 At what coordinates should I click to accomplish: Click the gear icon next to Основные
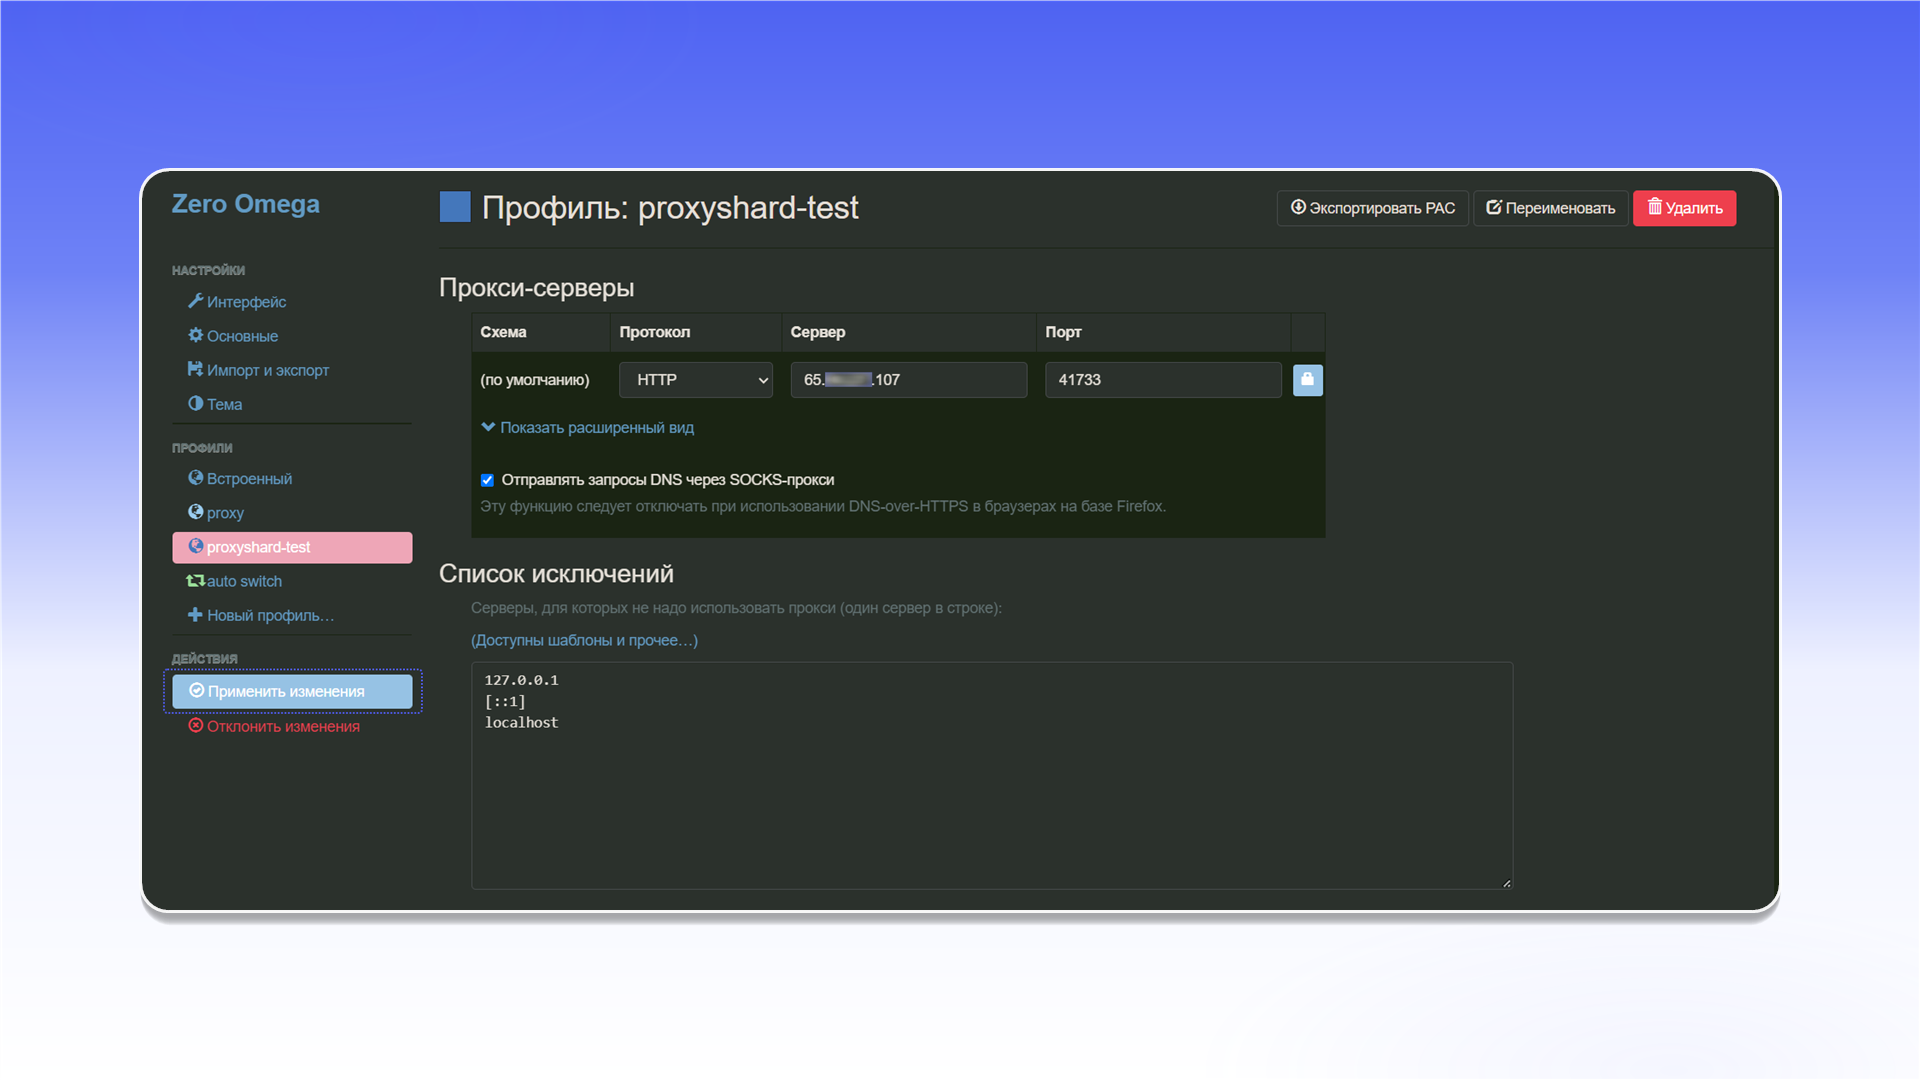click(195, 335)
